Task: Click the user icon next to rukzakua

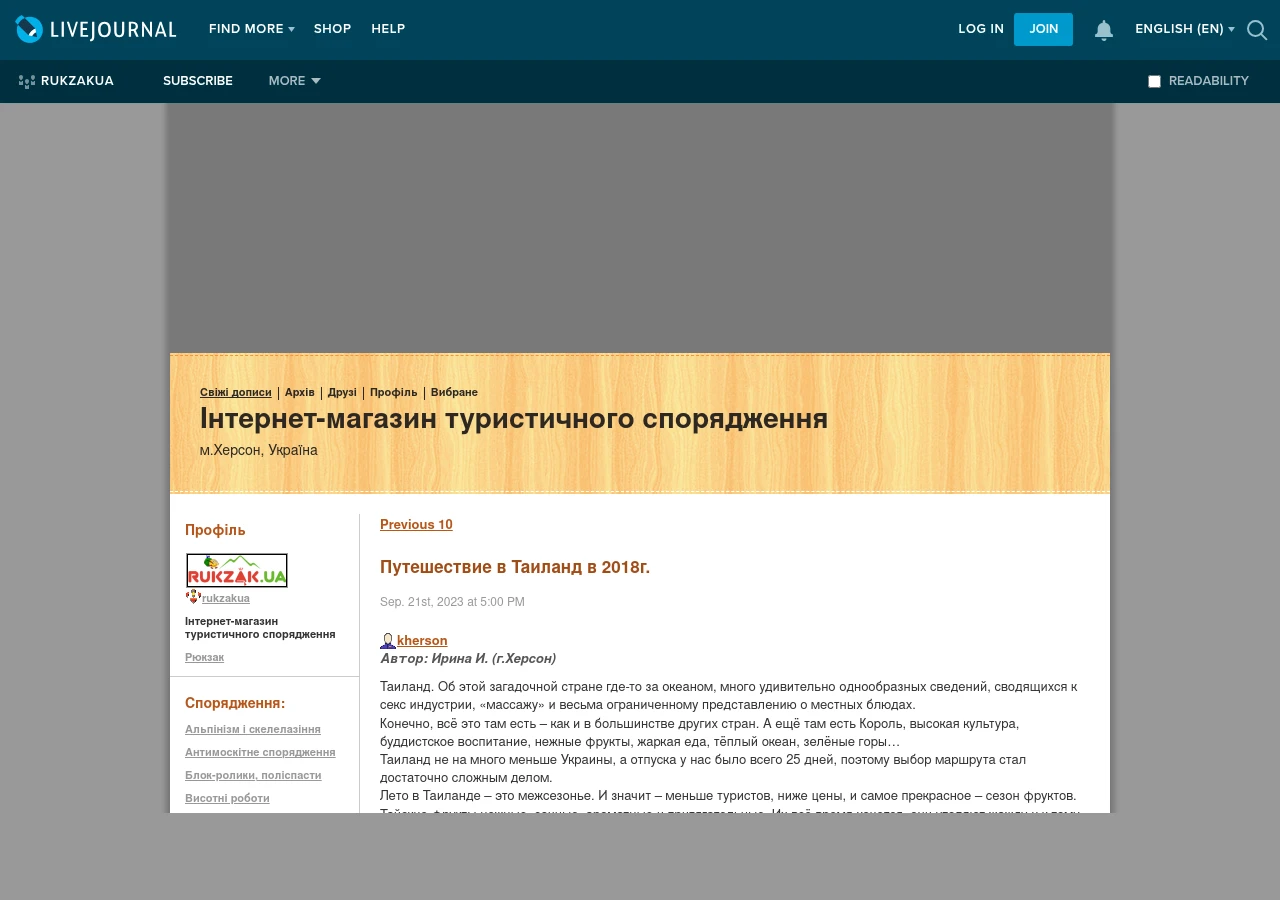Action: pos(193,597)
